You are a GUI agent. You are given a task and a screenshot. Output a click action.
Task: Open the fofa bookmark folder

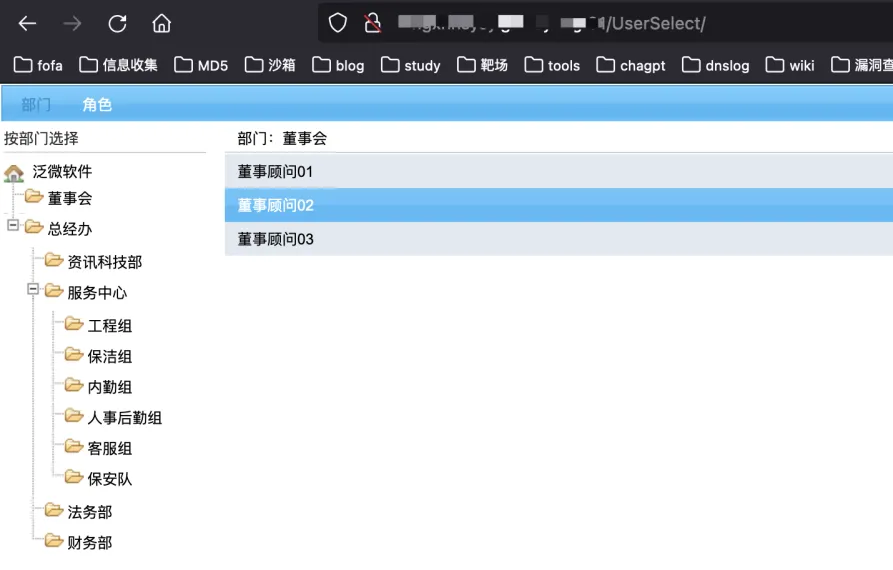tap(38, 65)
